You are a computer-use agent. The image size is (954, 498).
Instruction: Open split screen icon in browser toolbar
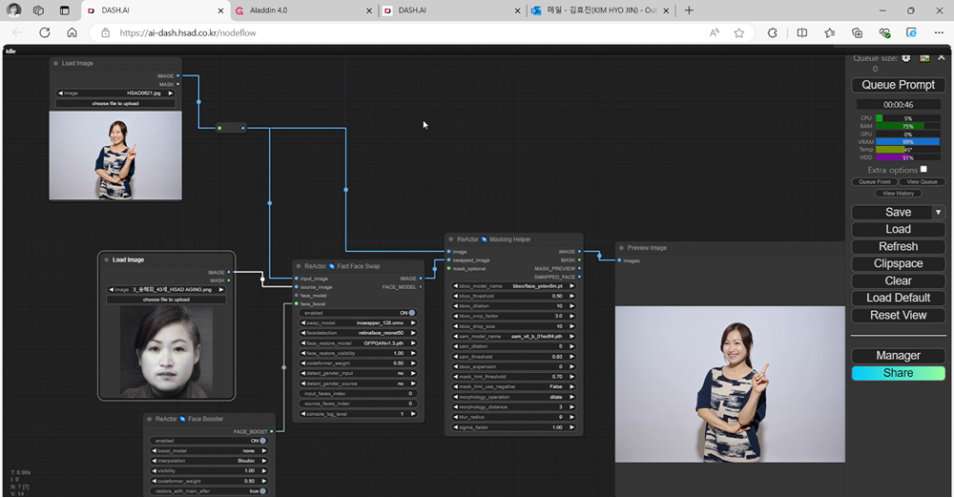pos(802,33)
